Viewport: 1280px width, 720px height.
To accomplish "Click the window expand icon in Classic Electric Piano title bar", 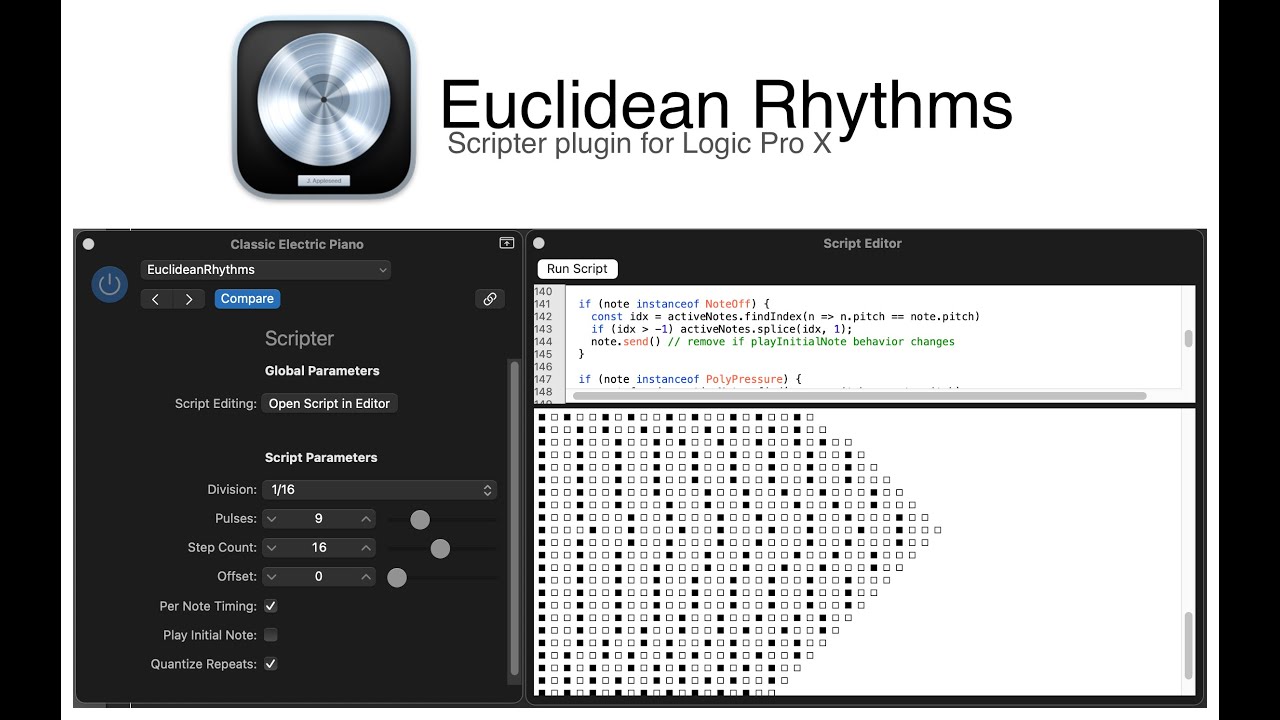I will point(507,243).
